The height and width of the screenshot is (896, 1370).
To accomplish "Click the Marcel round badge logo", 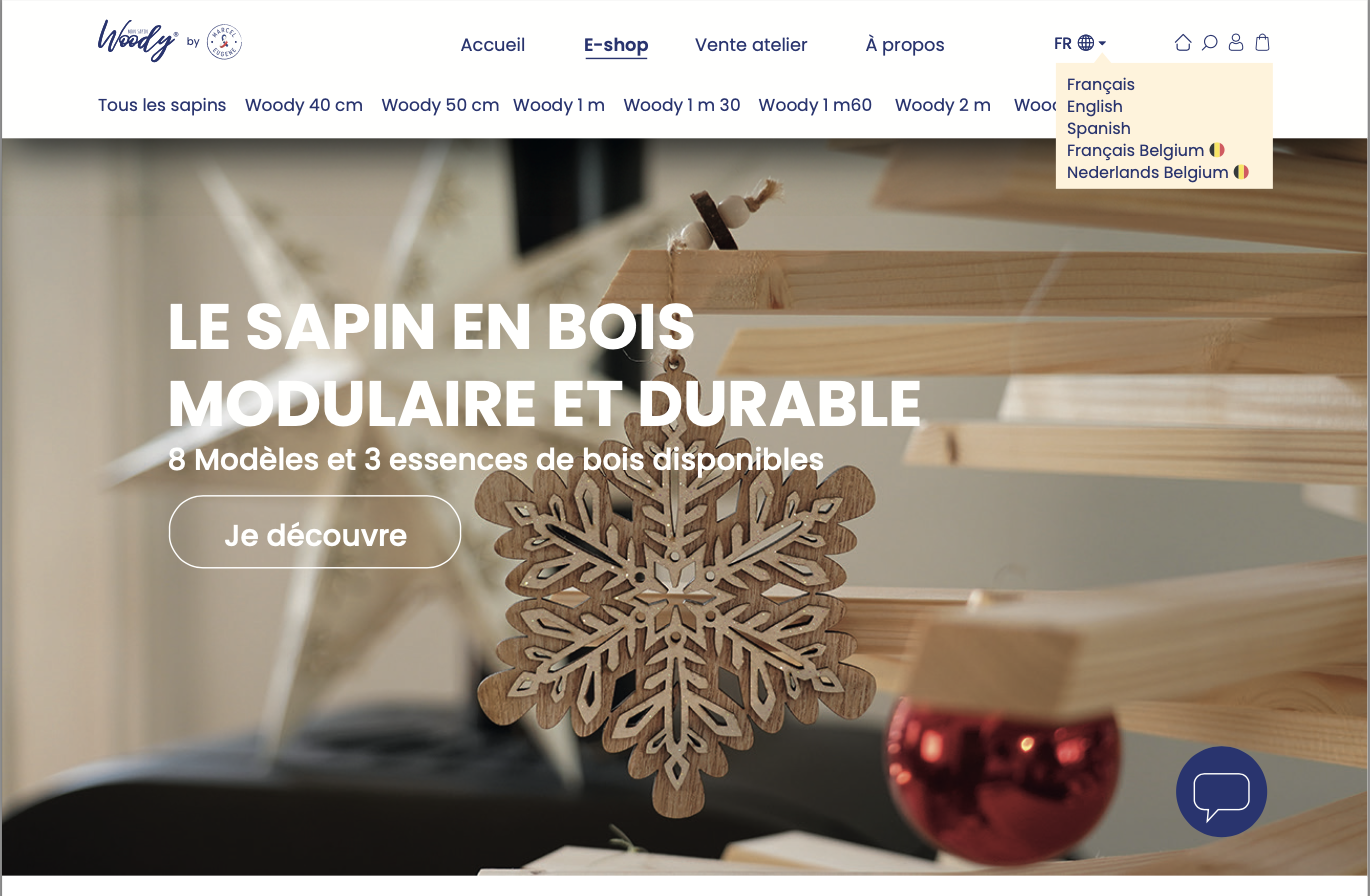I will (x=224, y=42).
